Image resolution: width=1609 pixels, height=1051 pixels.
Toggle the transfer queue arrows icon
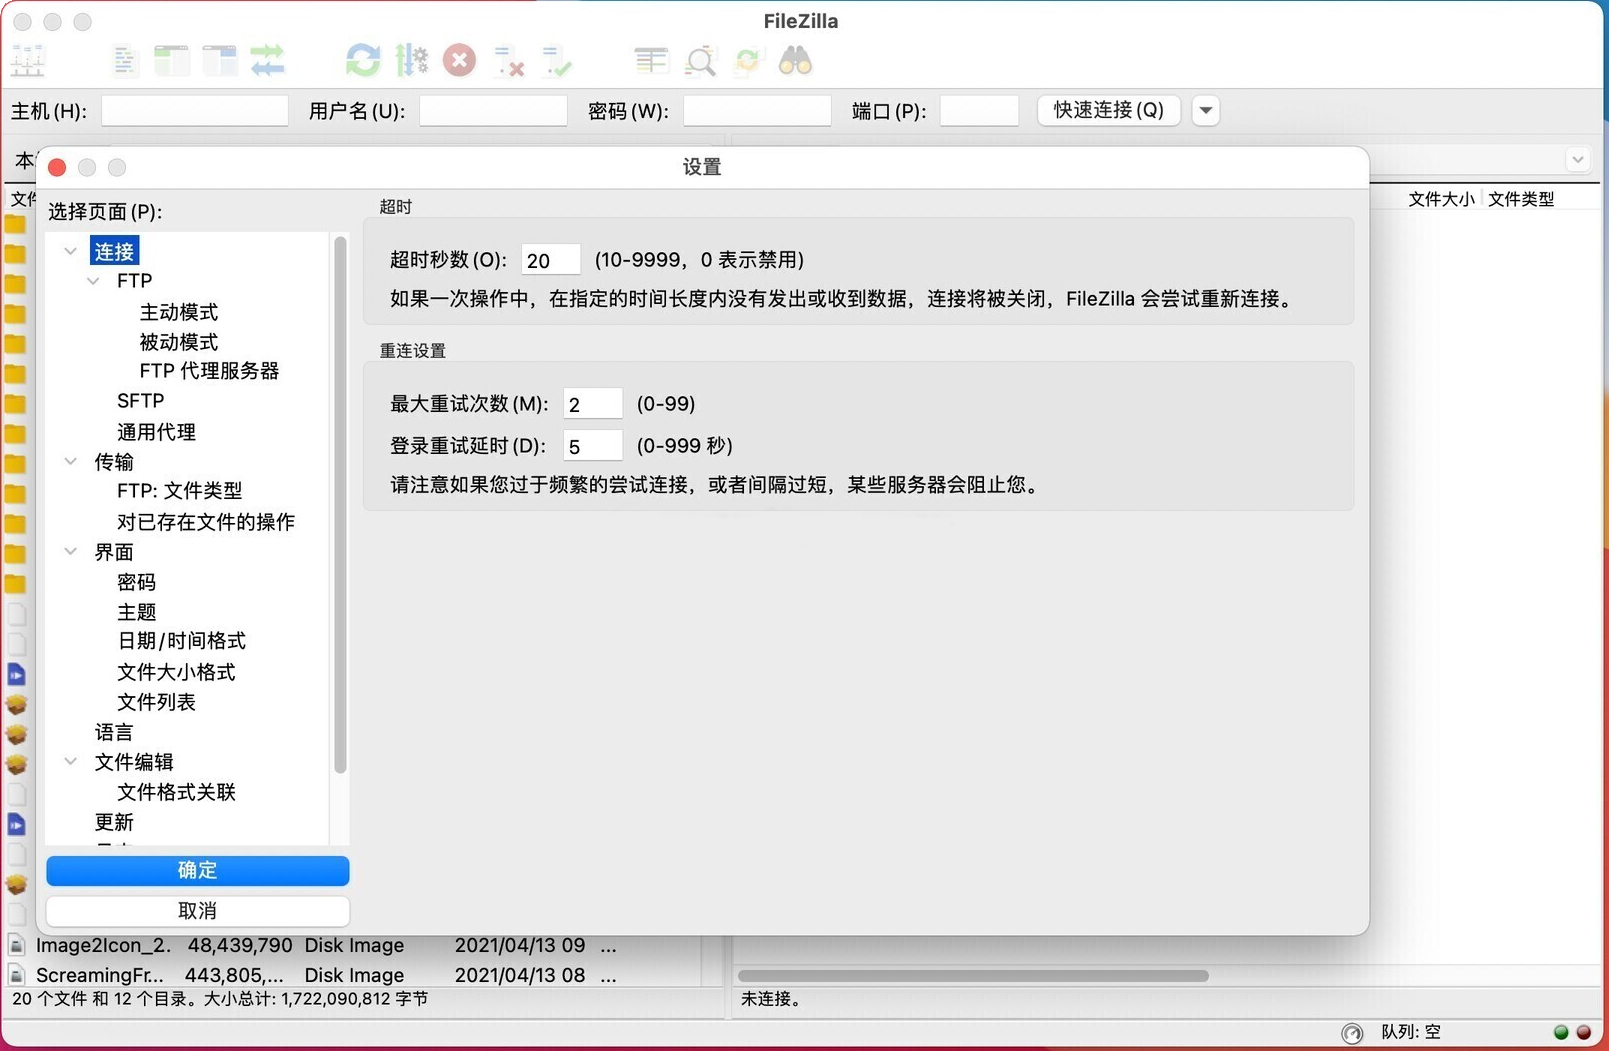(268, 61)
